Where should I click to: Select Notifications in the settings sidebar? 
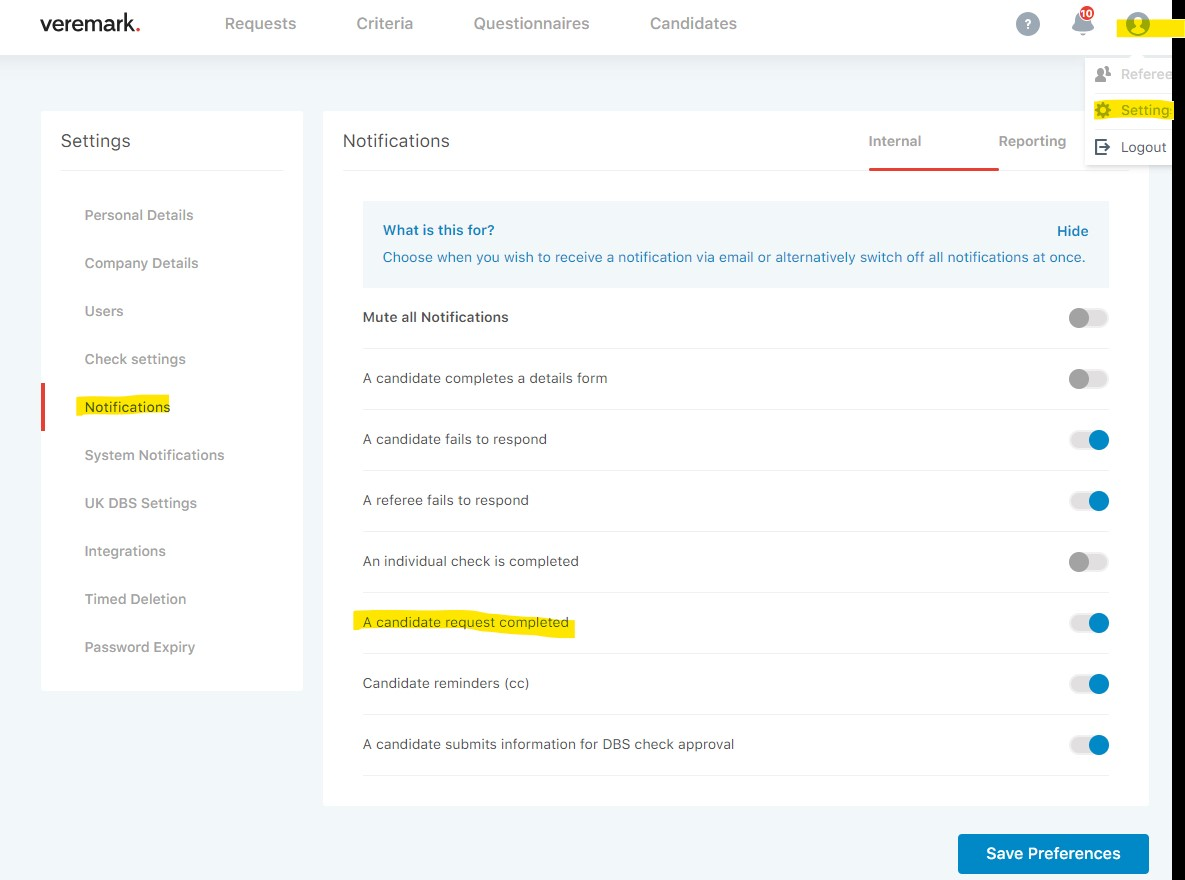(126, 406)
